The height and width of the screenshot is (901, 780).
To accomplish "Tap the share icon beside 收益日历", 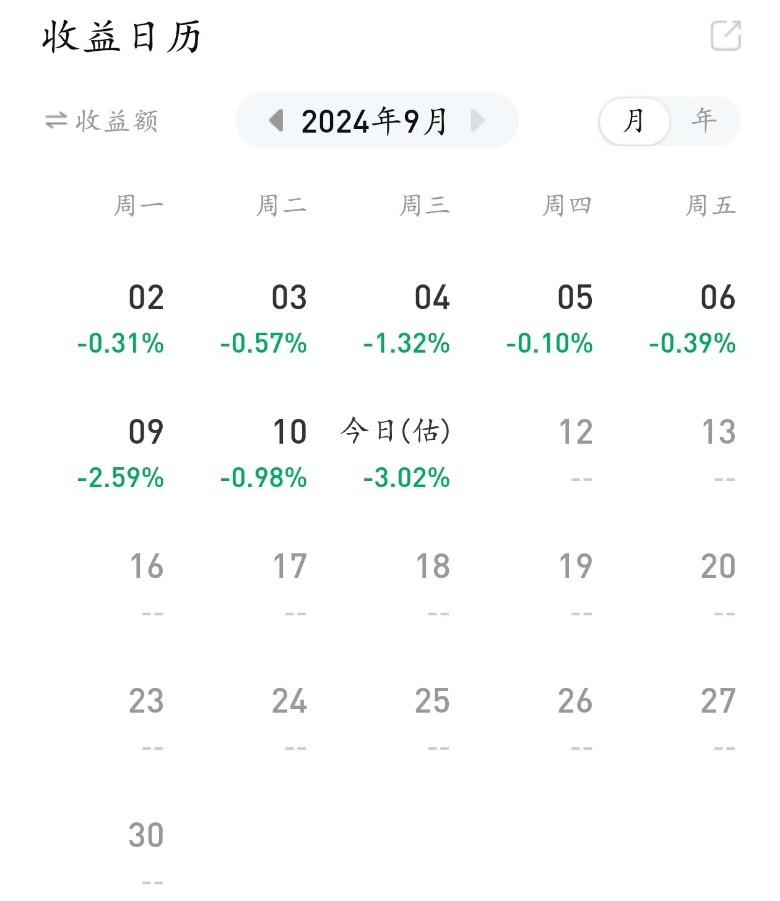I will pos(726,36).
